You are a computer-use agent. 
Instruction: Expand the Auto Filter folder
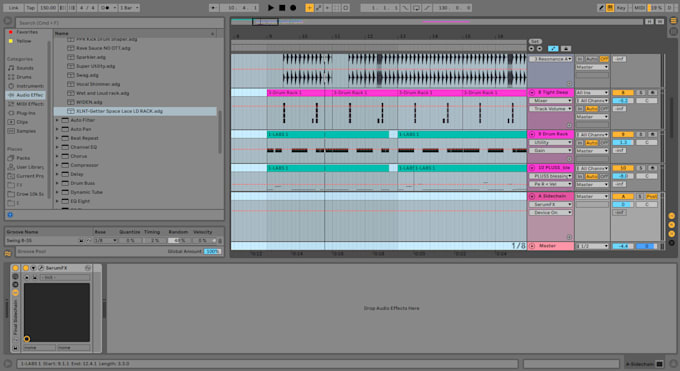57,120
